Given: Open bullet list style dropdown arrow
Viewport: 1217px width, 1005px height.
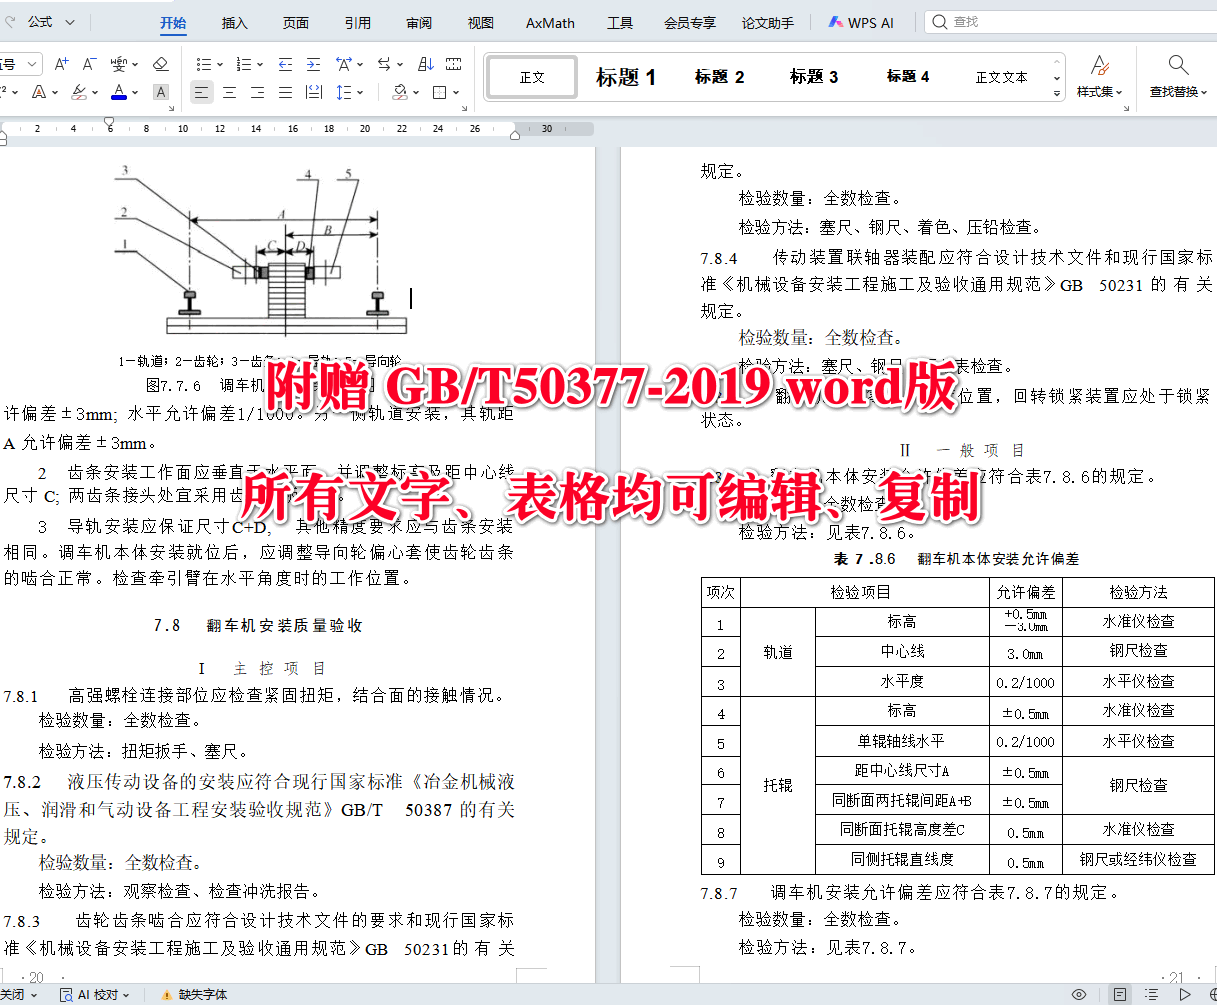Looking at the screenshot, I should [219, 64].
